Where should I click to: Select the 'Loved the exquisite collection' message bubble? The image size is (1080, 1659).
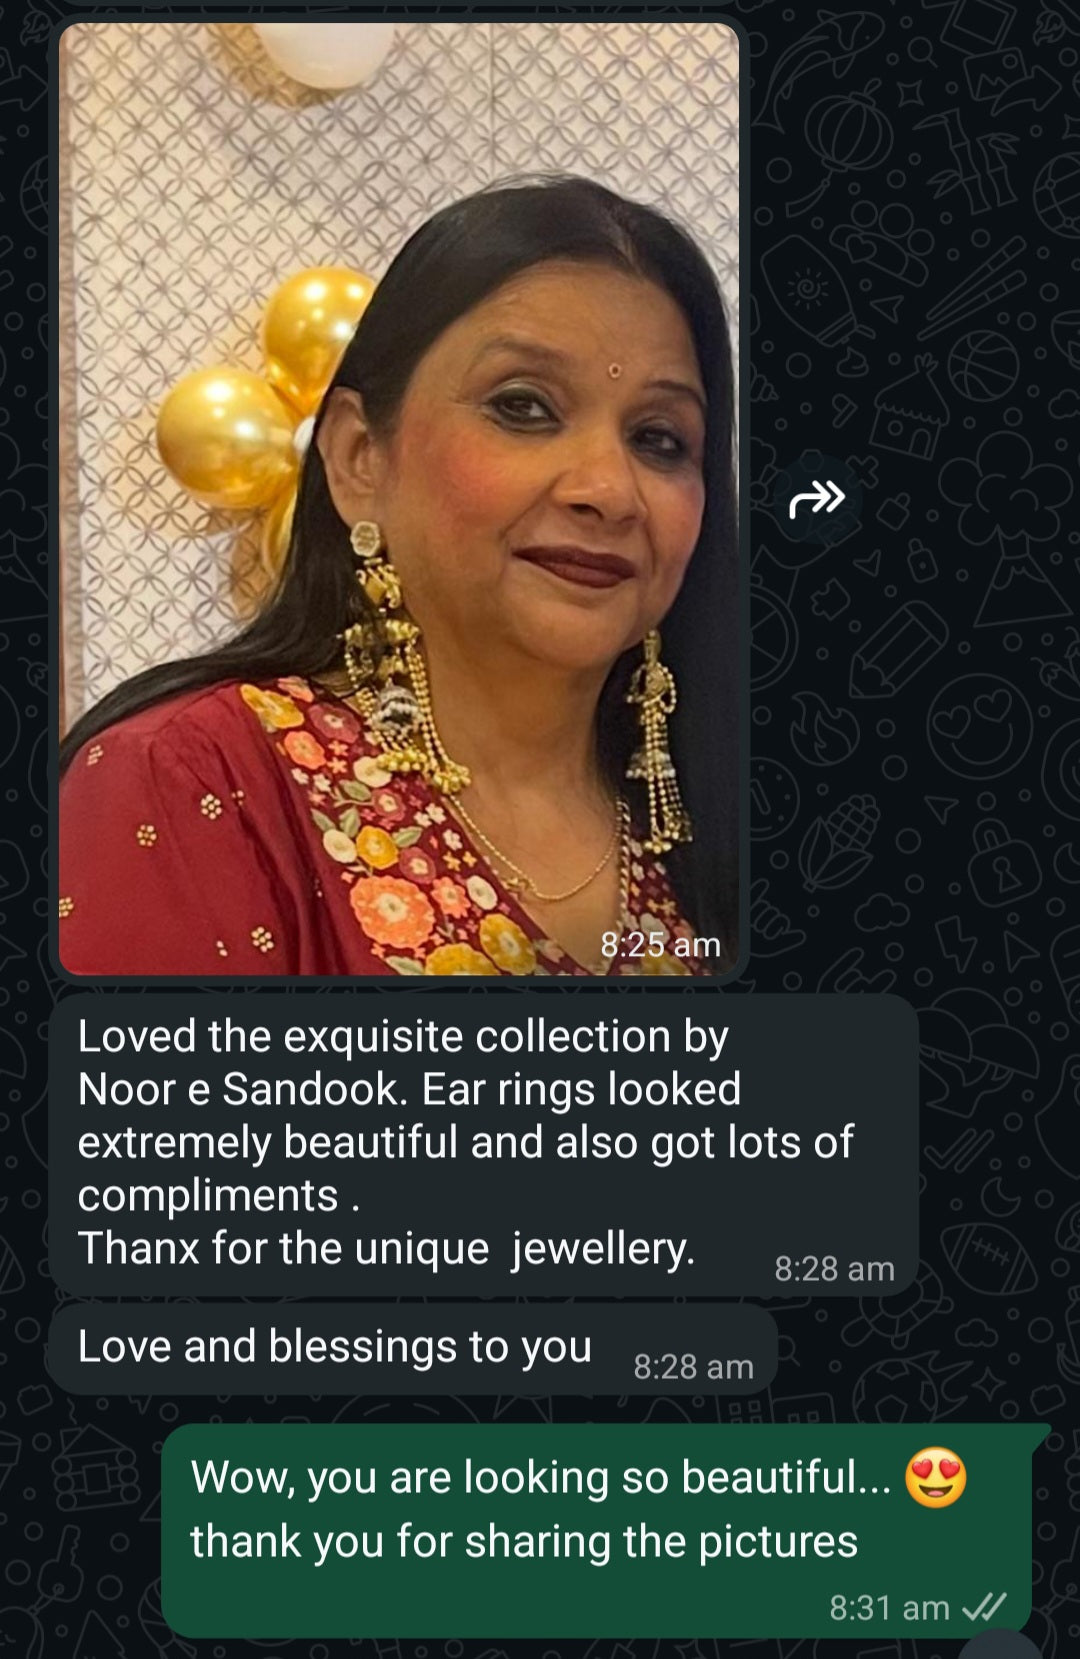(483, 1144)
